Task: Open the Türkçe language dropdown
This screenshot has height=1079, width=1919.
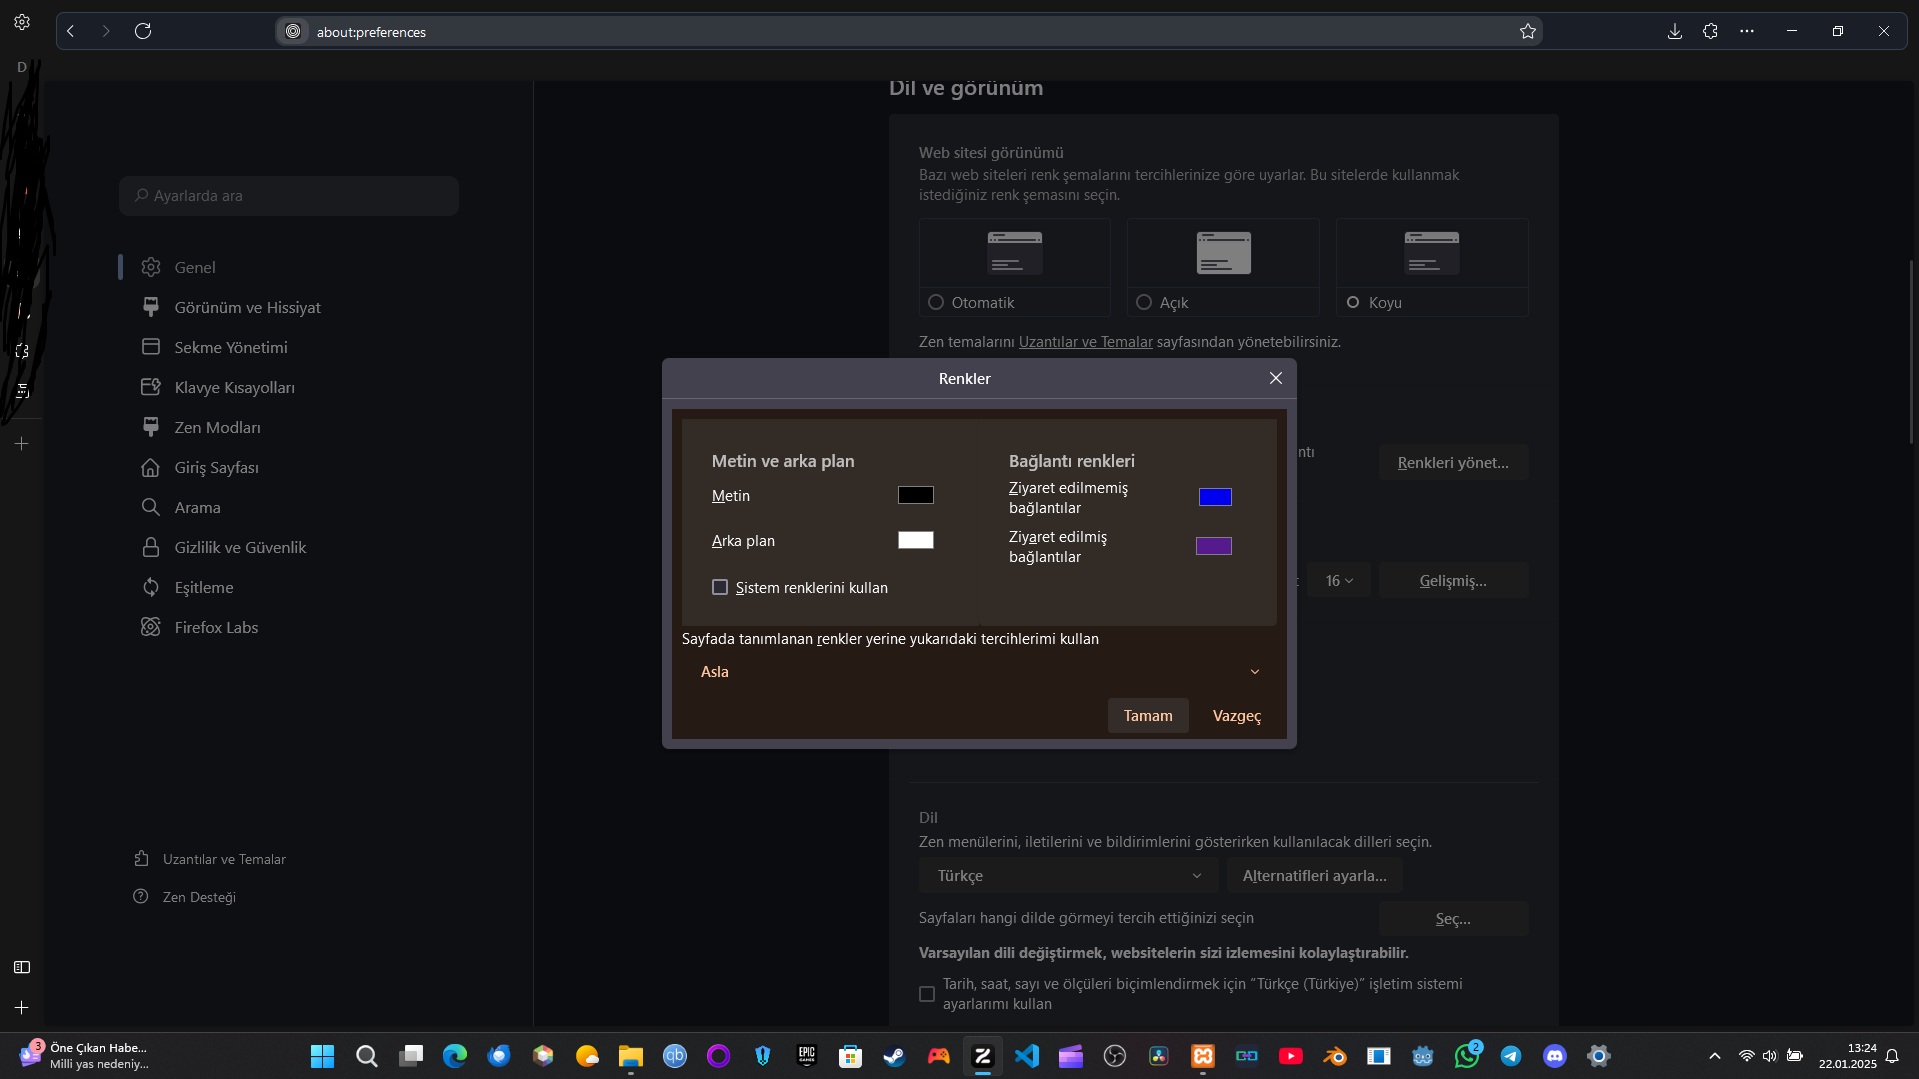Action: pos(1068,876)
